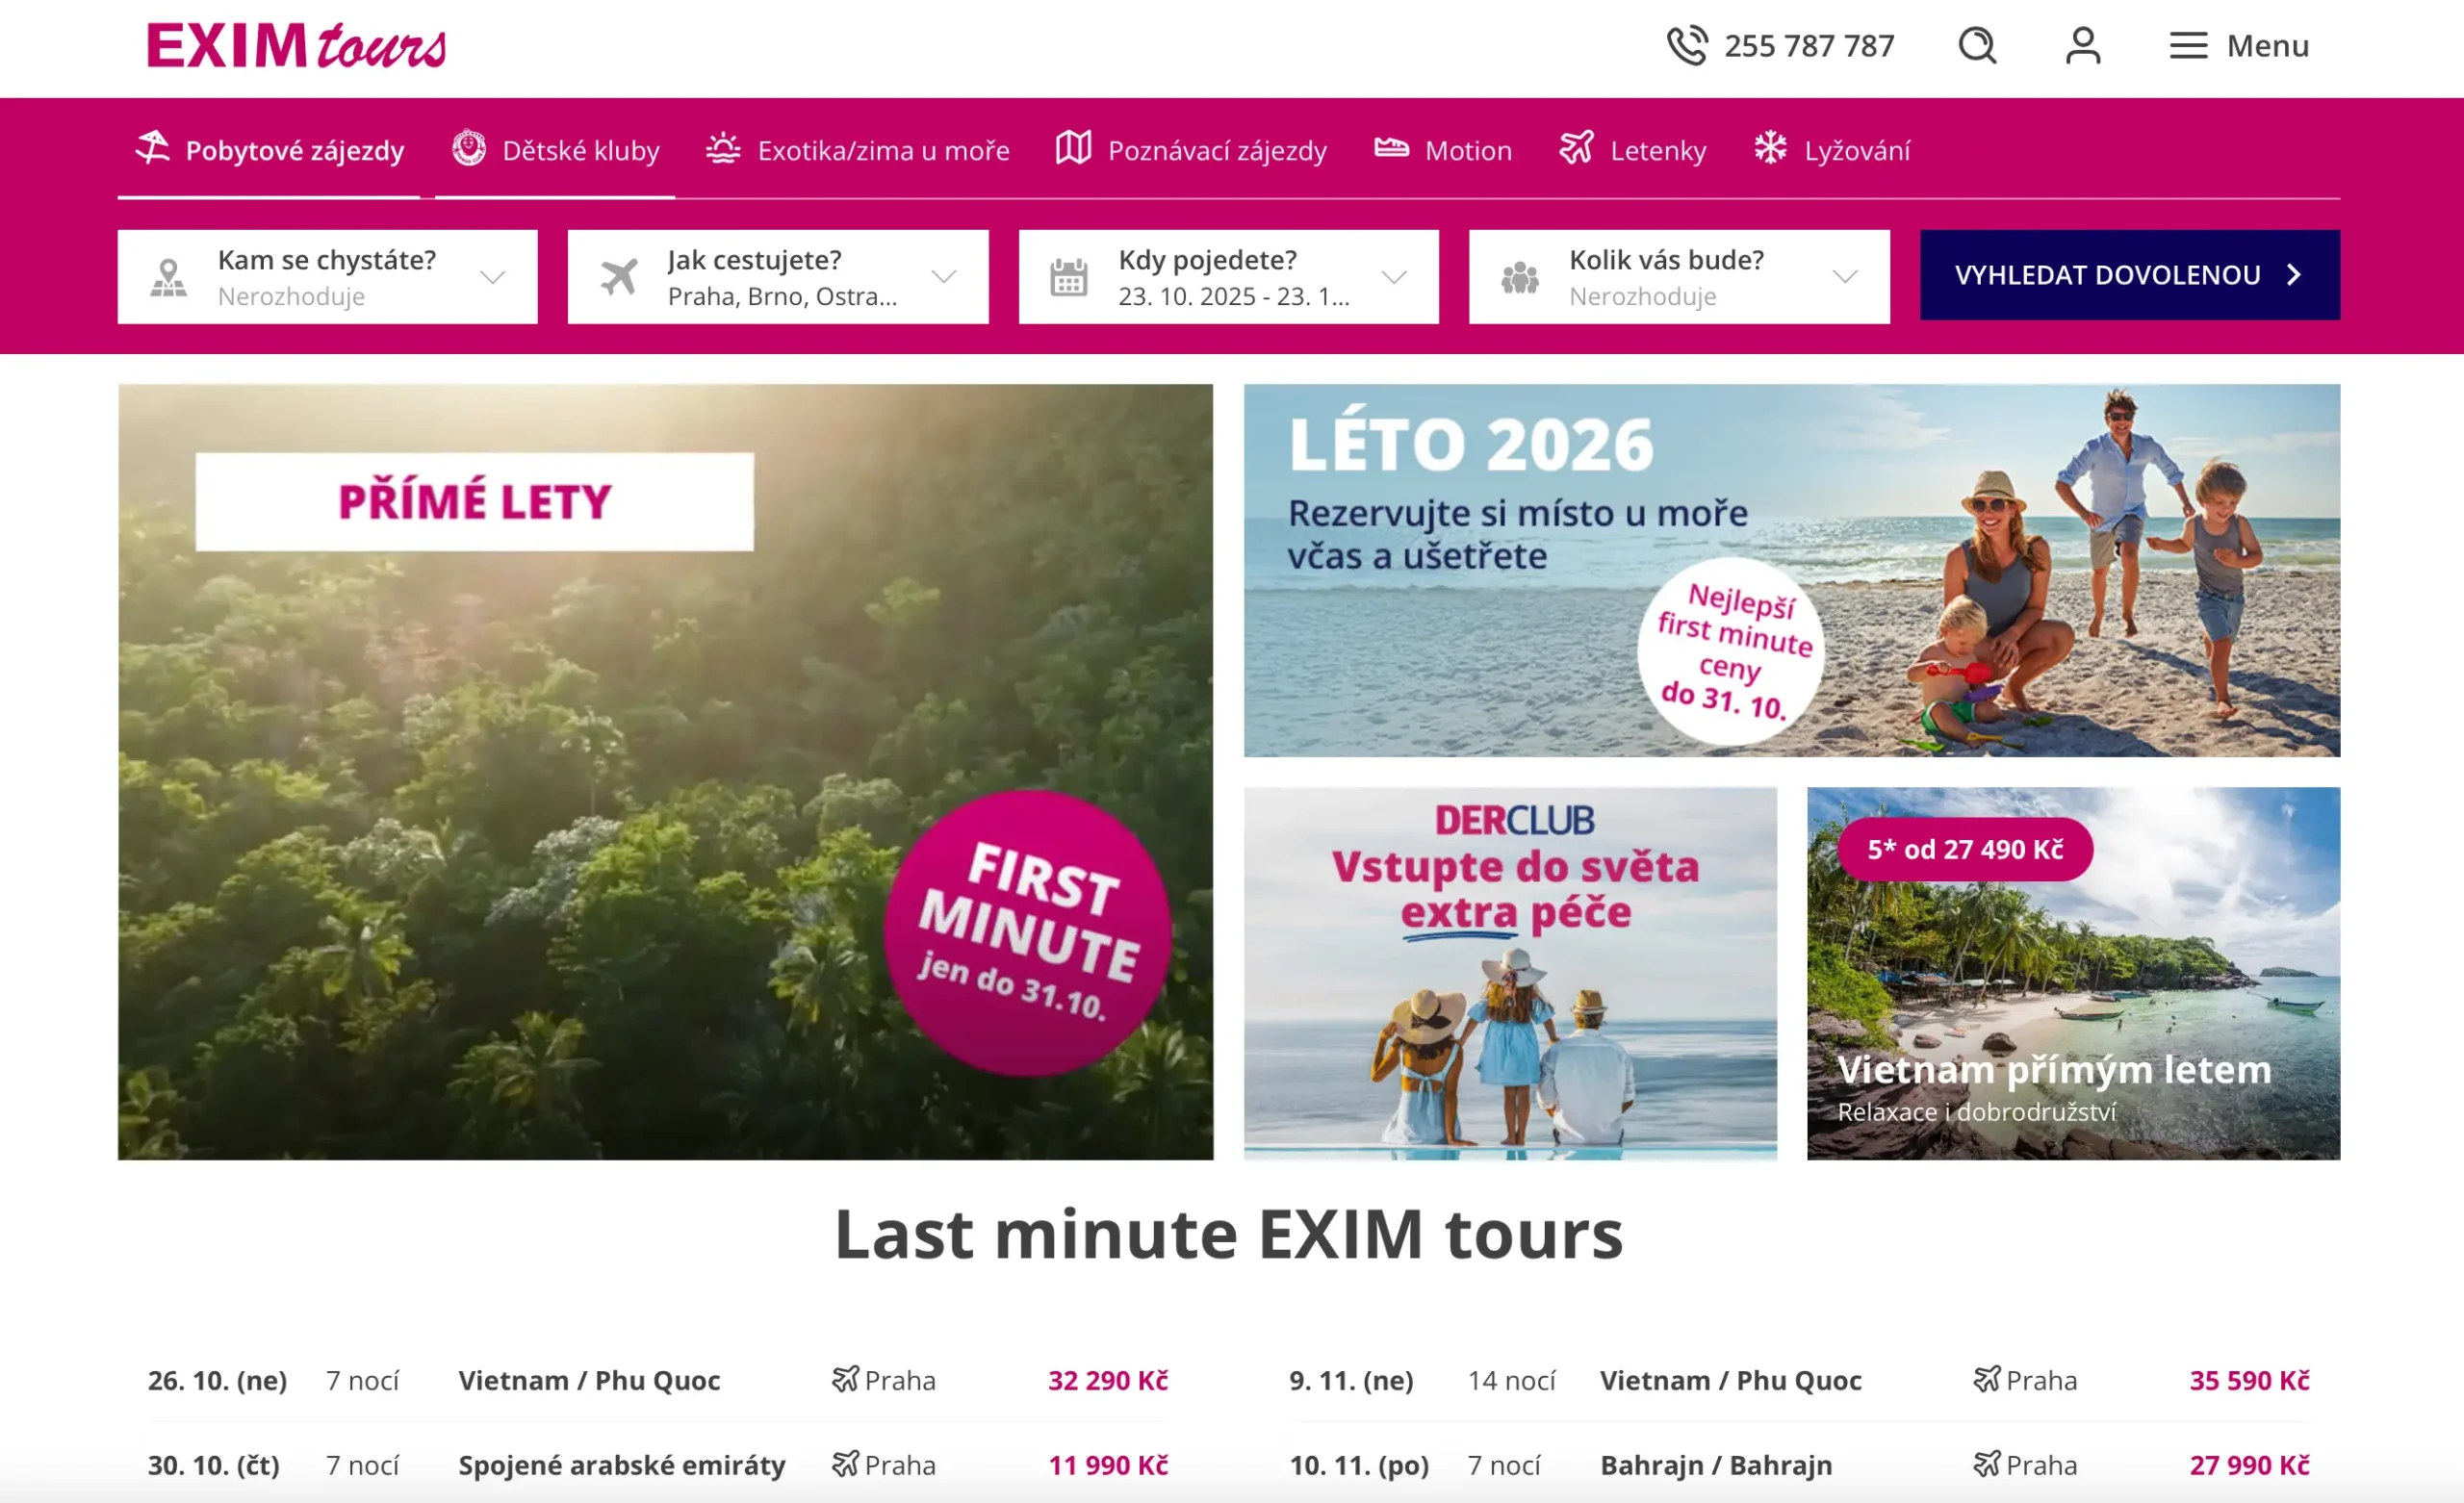Open the user account icon
Image resolution: width=2464 pixels, height=1503 pixels.
(2083, 46)
